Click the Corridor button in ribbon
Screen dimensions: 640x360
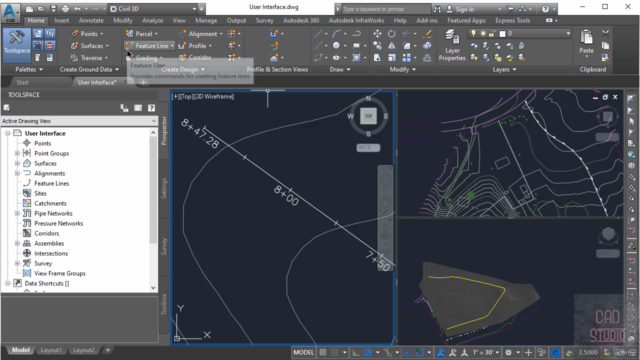coord(196,58)
